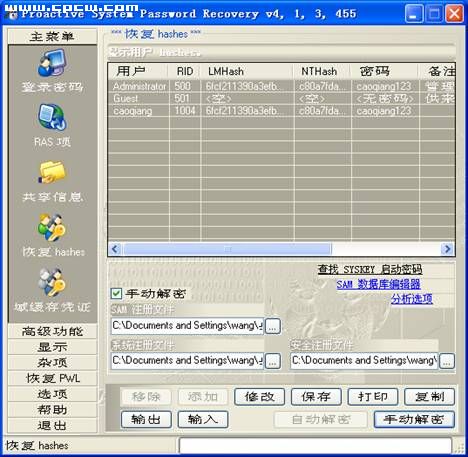Image resolution: width=468 pixels, height=457 pixels.
Task: Open the 帮助 menu item
Action: (52, 410)
